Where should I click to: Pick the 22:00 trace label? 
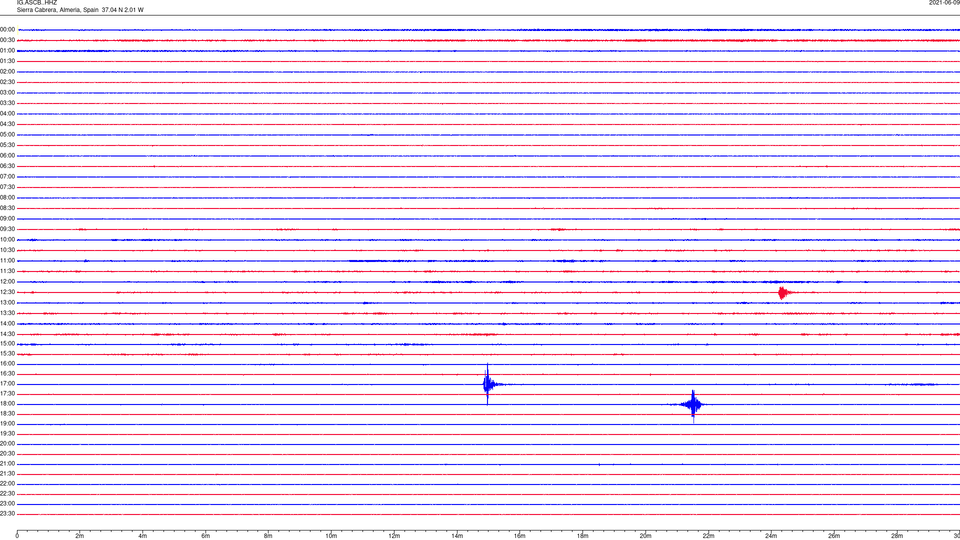(x=7, y=484)
